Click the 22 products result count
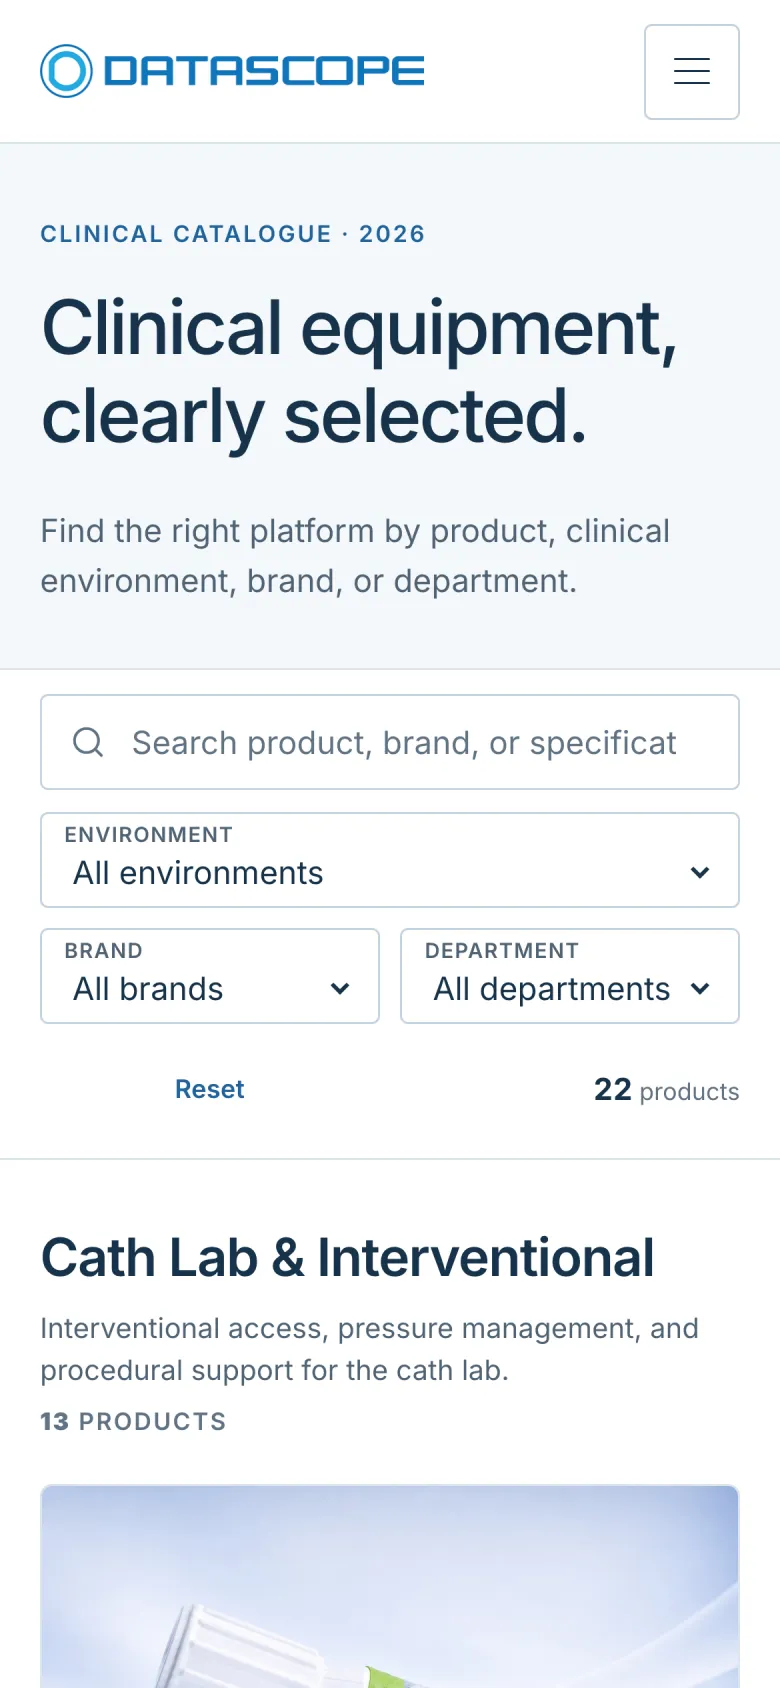This screenshot has height=1688, width=780. (x=666, y=1090)
